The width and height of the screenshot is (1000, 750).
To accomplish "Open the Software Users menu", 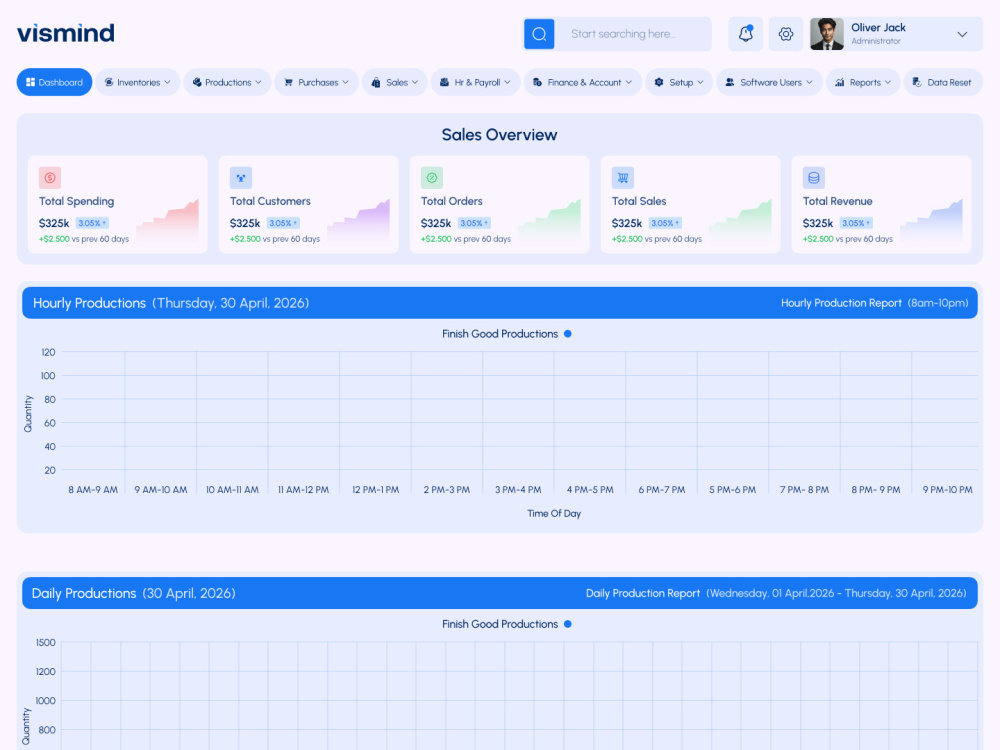I will (769, 82).
